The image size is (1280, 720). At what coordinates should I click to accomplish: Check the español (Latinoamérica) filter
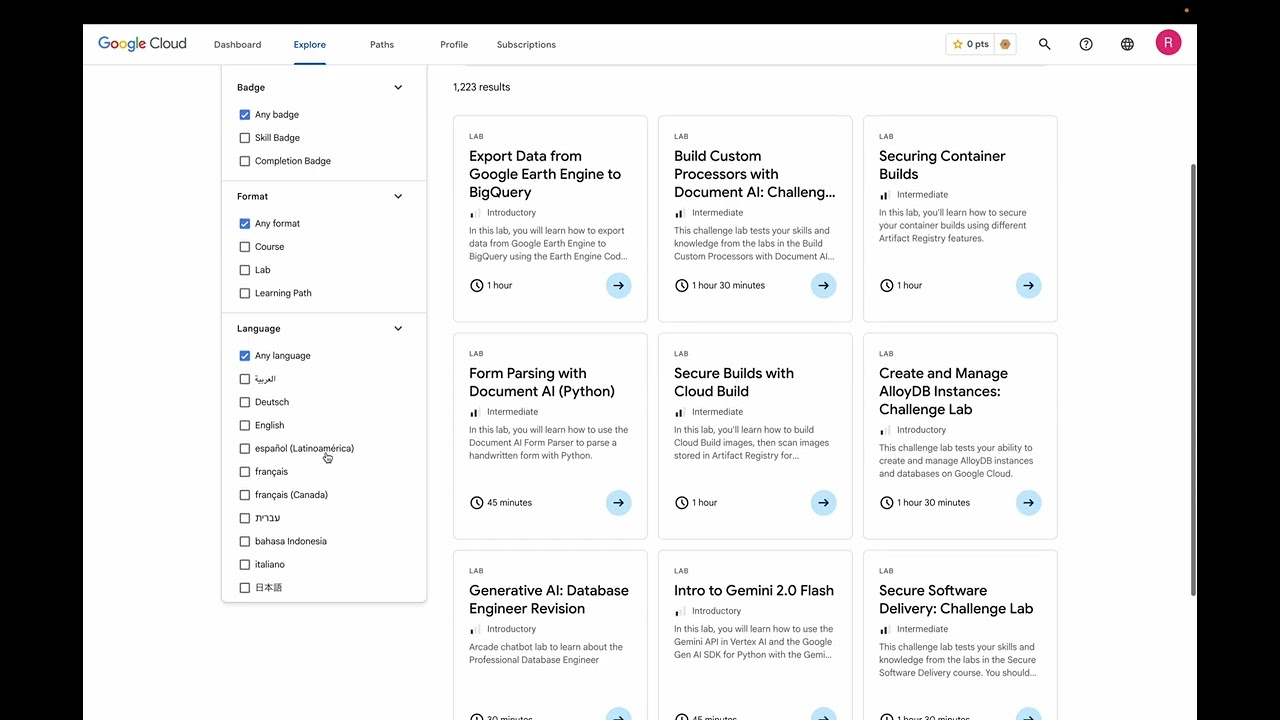pyautogui.click(x=244, y=448)
